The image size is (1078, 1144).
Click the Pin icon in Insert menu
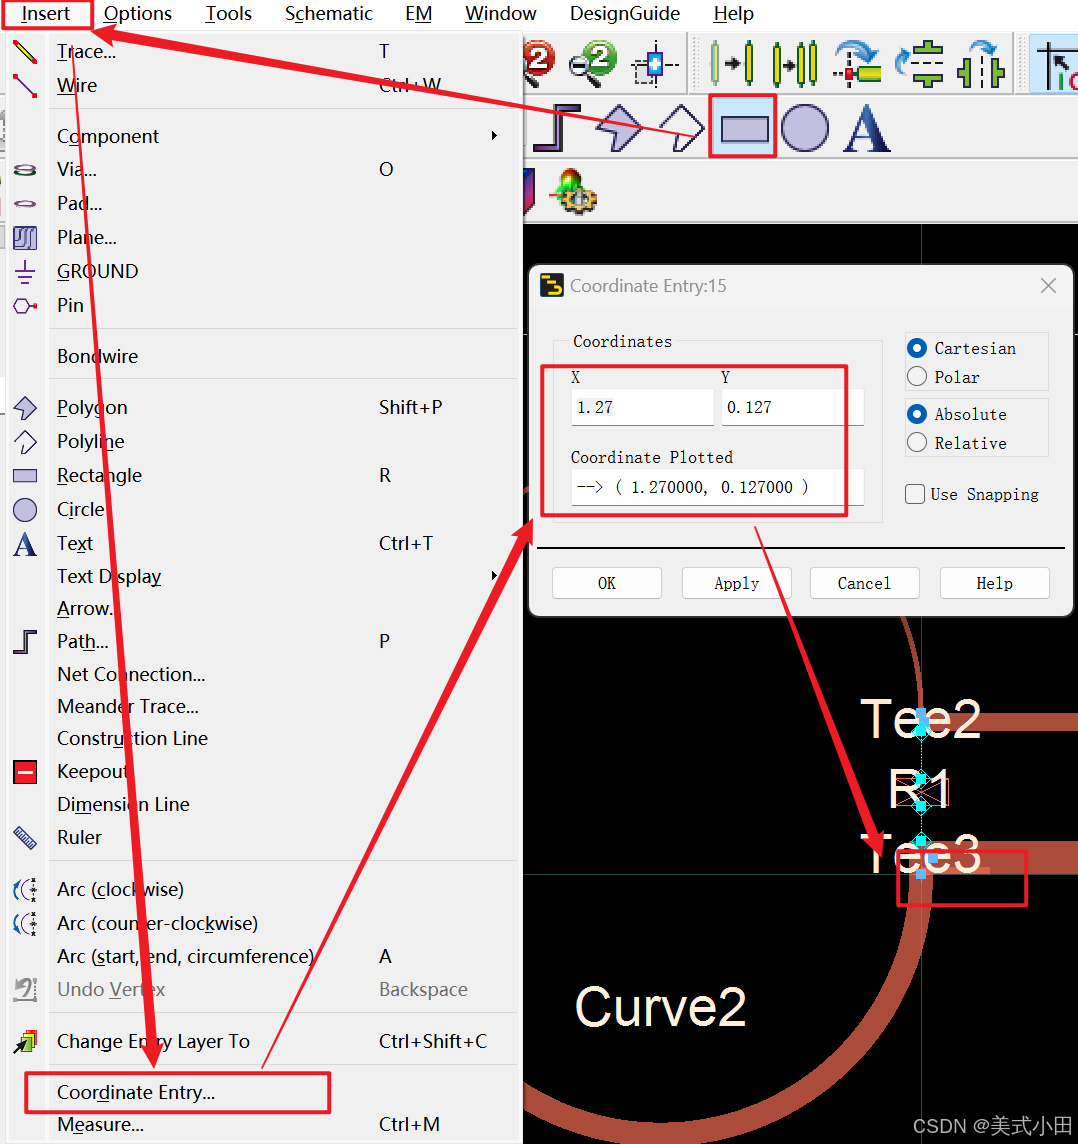pos(25,306)
